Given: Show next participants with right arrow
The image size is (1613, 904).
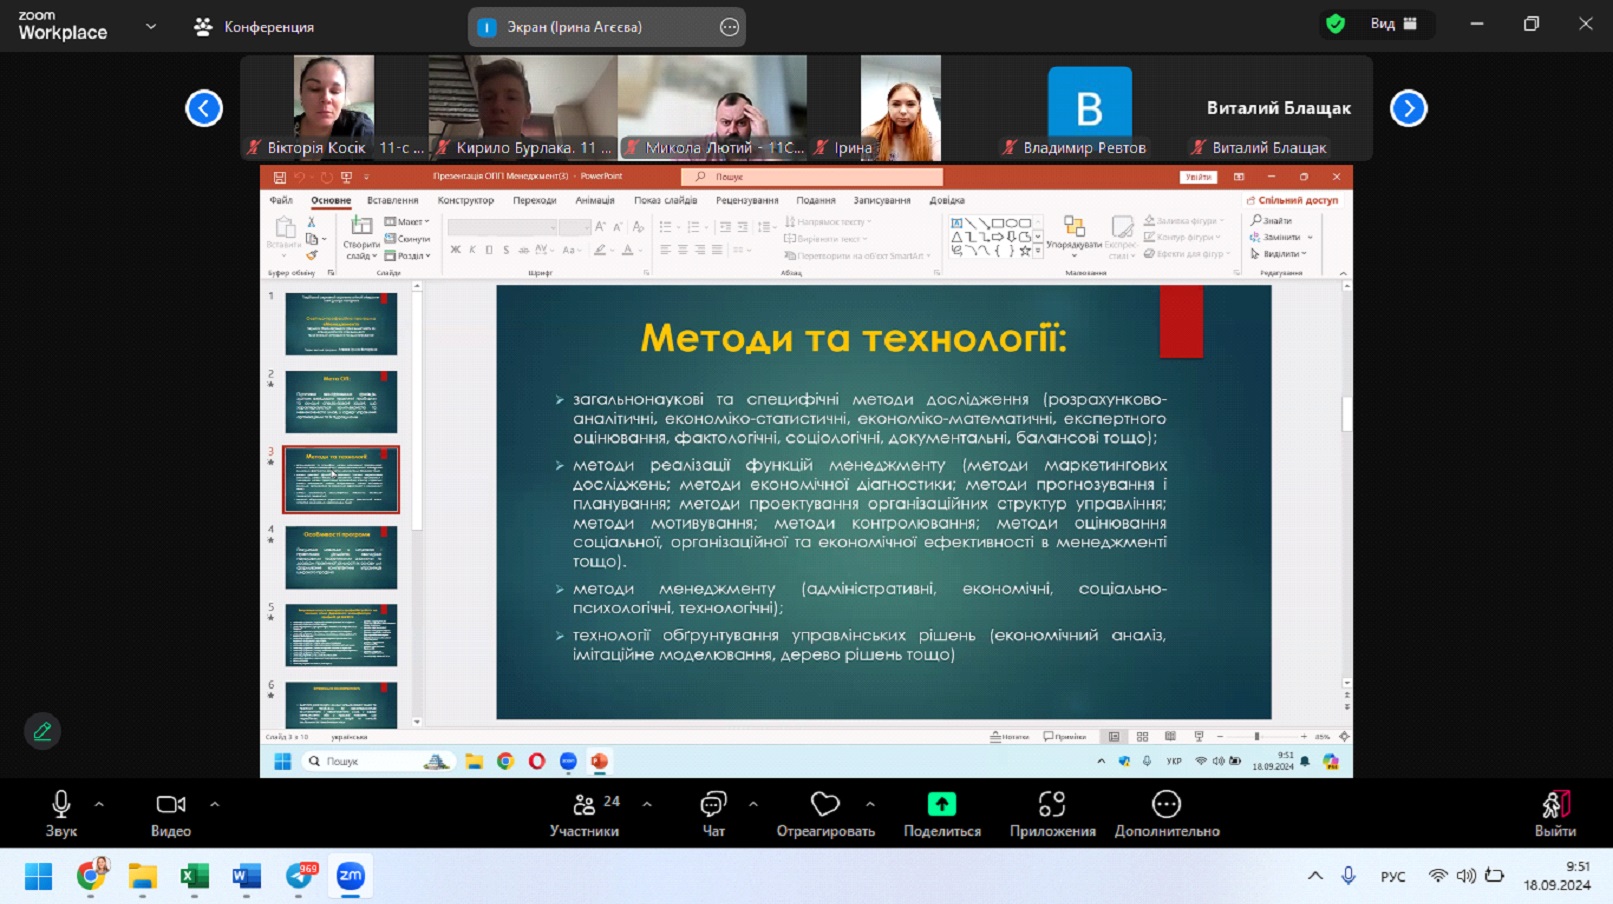Looking at the screenshot, I should [x=1408, y=108].
